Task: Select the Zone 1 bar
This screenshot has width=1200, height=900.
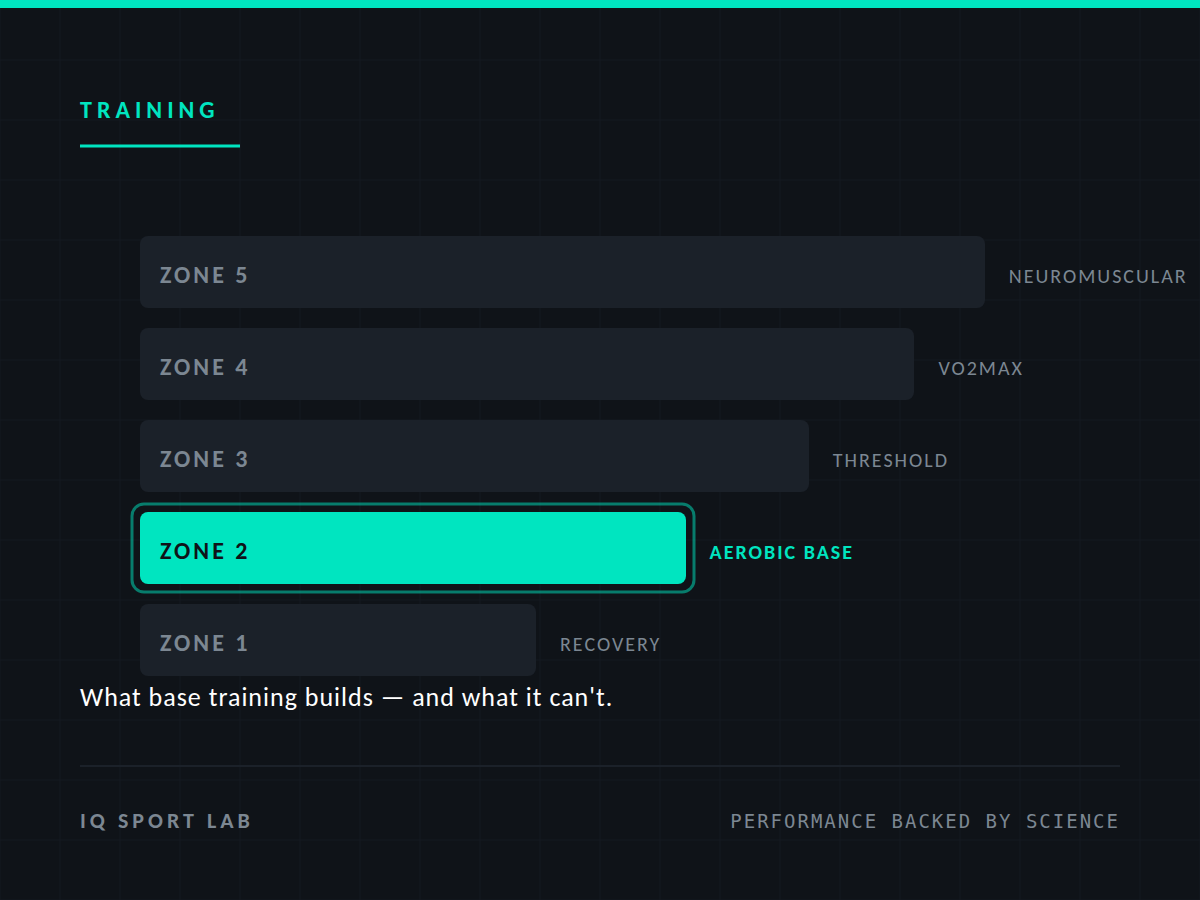Action: (x=338, y=640)
